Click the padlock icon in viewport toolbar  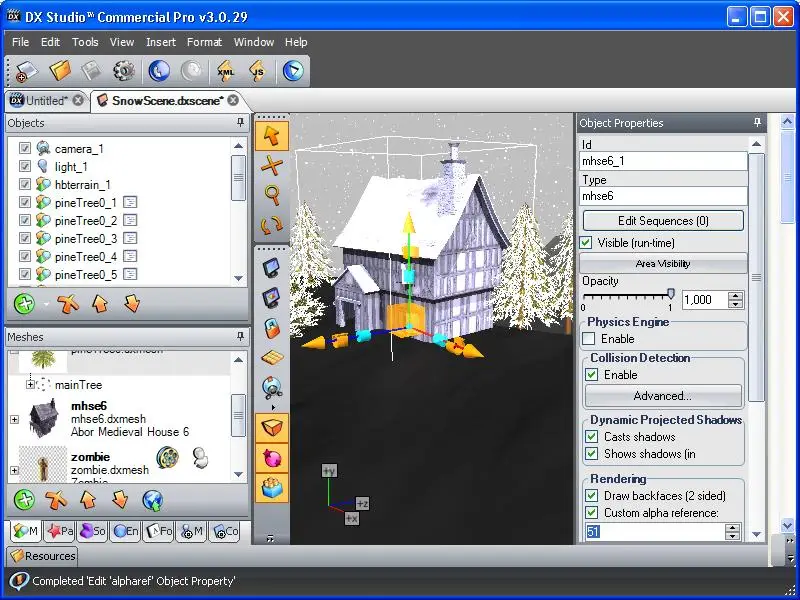point(272,328)
